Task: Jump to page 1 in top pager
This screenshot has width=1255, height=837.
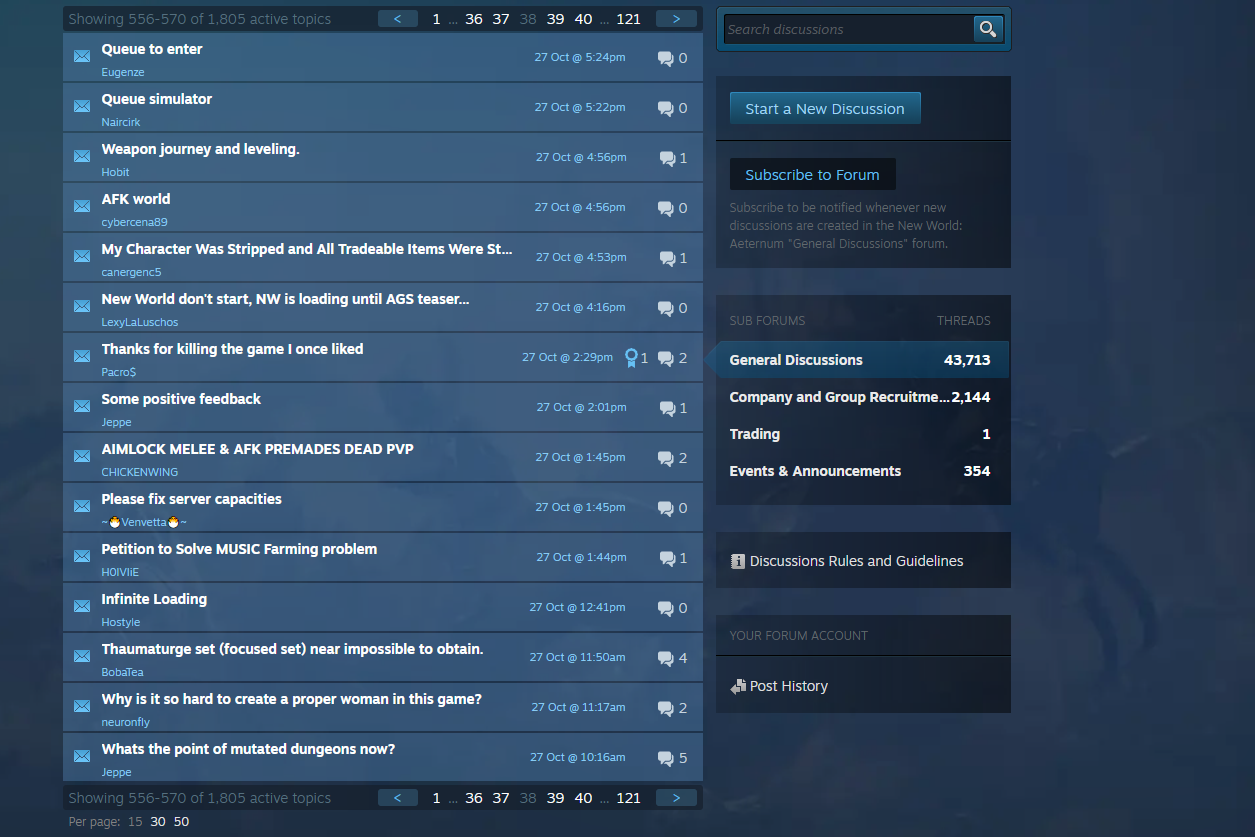Action: tap(436, 19)
